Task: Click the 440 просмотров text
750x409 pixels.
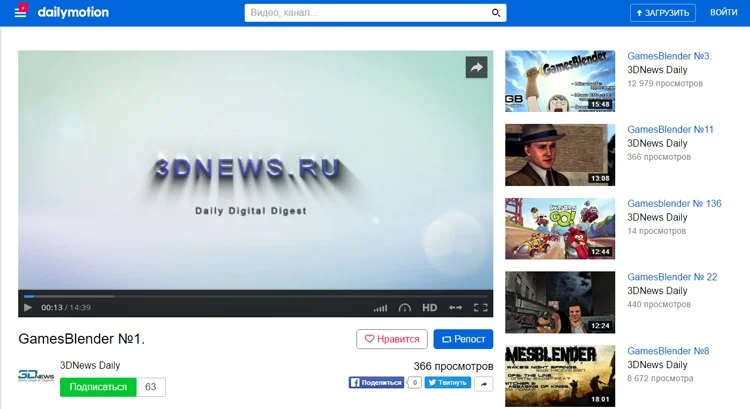Action: (x=659, y=304)
